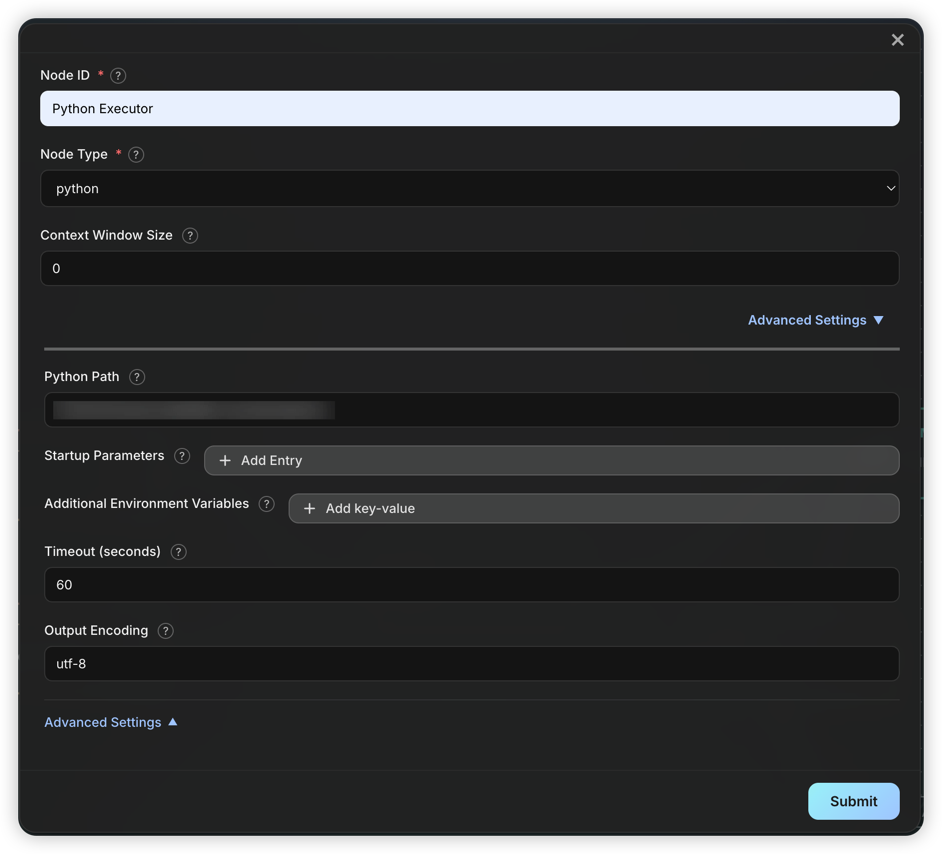942x854 pixels.
Task: Click the Node ID text field
Action: (469, 109)
